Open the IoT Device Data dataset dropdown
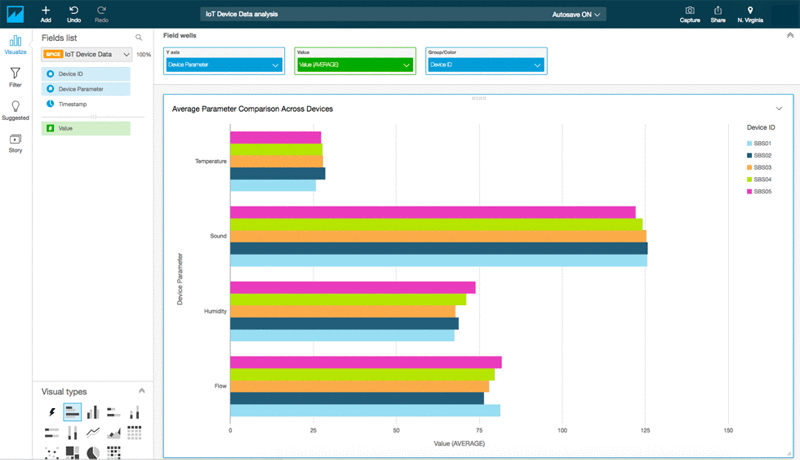The height and width of the screenshot is (460, 800). point(87,54)
